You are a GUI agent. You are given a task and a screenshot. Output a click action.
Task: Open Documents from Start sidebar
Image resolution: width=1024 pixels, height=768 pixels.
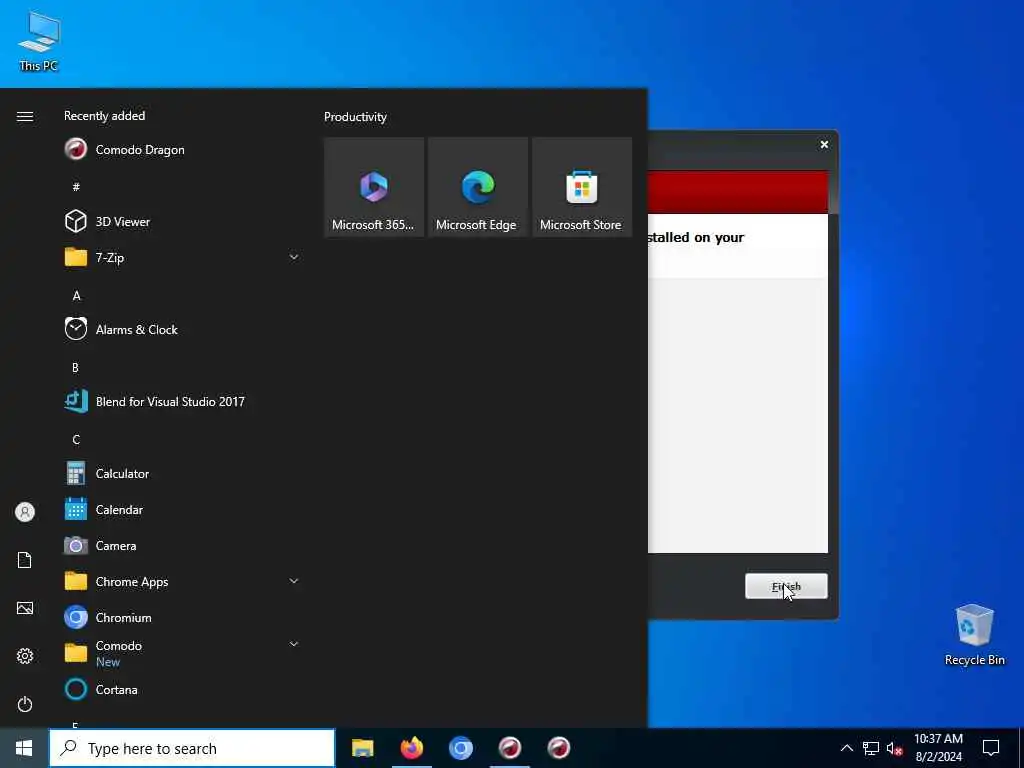coord(25,560)
